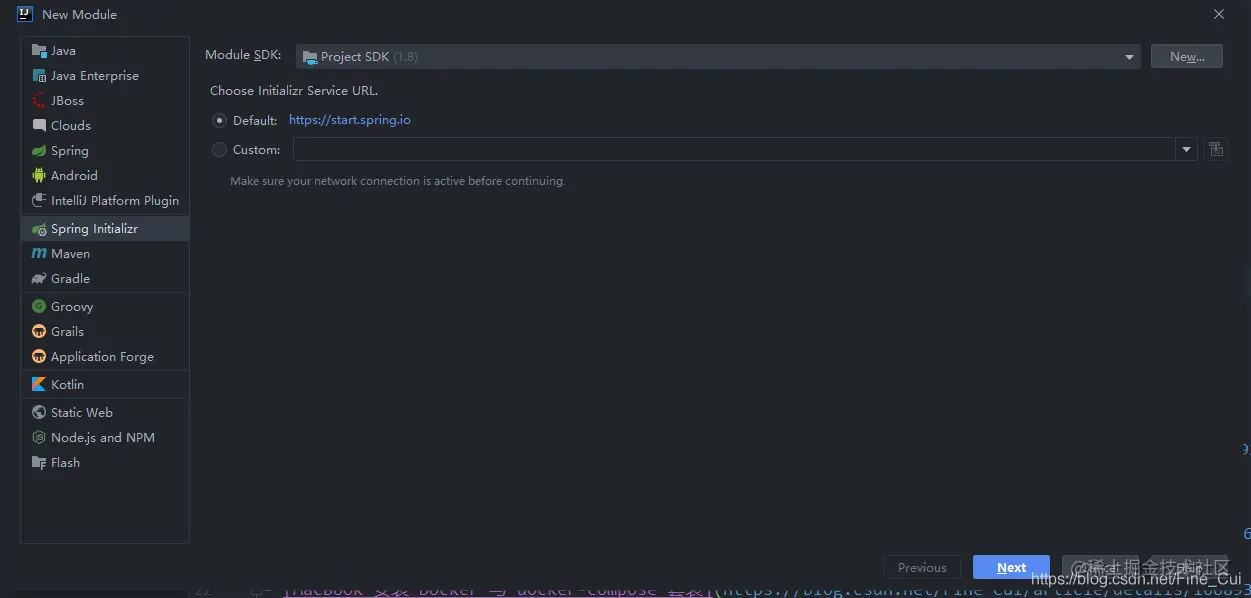Click the Application Forge icon
The image size is (1251, 598).
coord(39,357)
